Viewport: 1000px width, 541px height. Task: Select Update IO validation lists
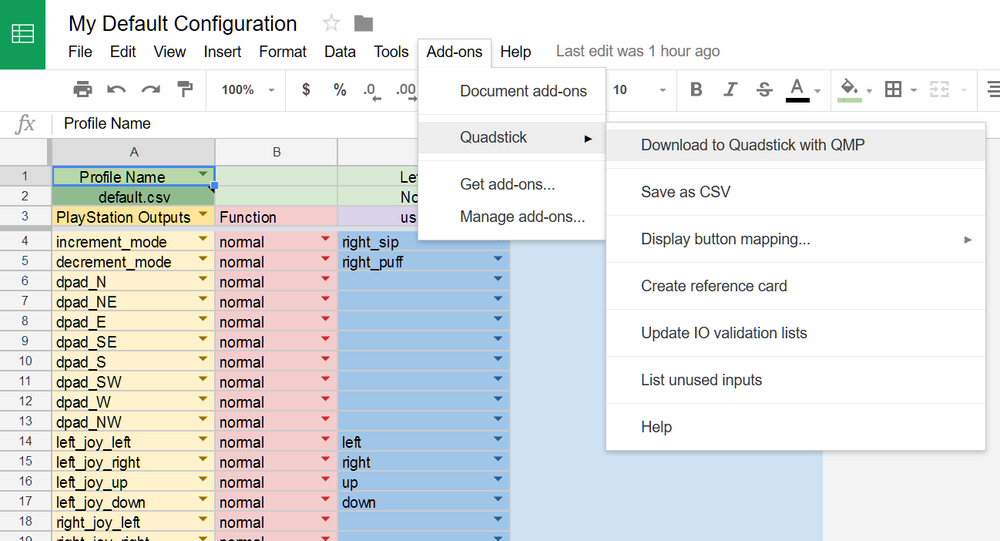795,333
